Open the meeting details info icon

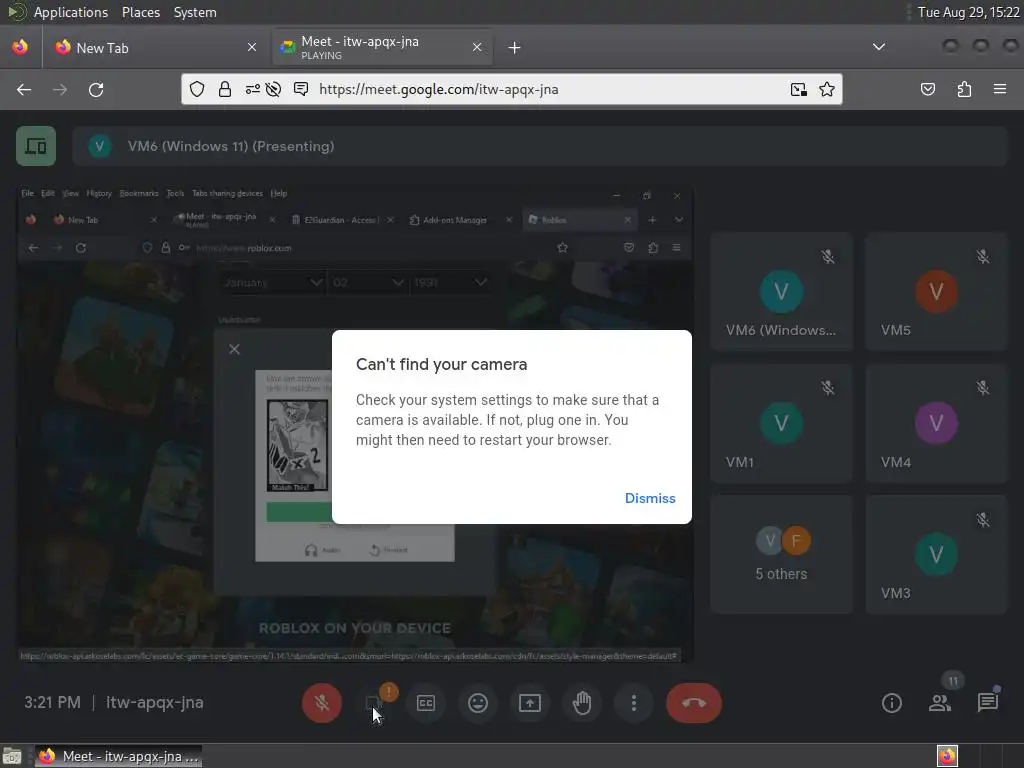point(891,703)
